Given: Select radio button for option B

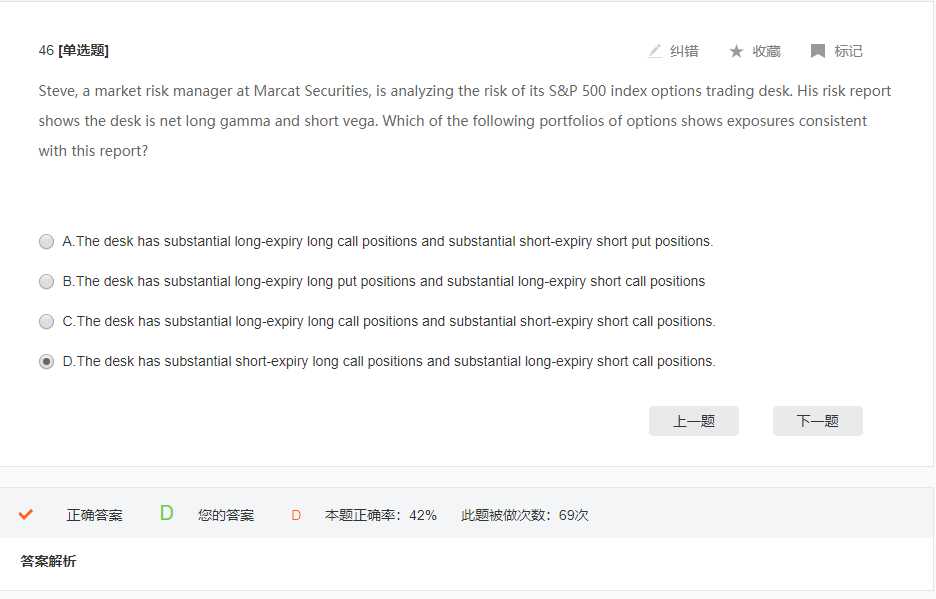Looking at the screenshot, I should tap(47, 281).
